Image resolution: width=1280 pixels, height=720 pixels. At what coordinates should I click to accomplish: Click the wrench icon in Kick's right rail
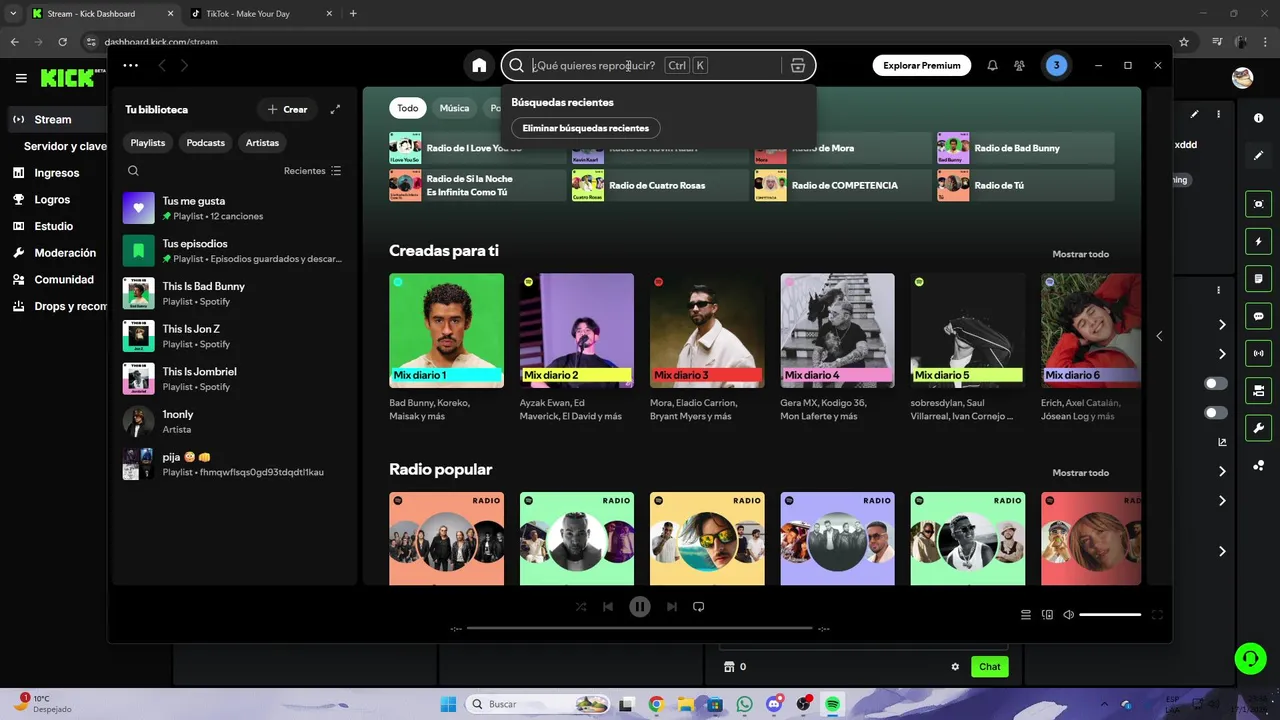pos(1258,428)
